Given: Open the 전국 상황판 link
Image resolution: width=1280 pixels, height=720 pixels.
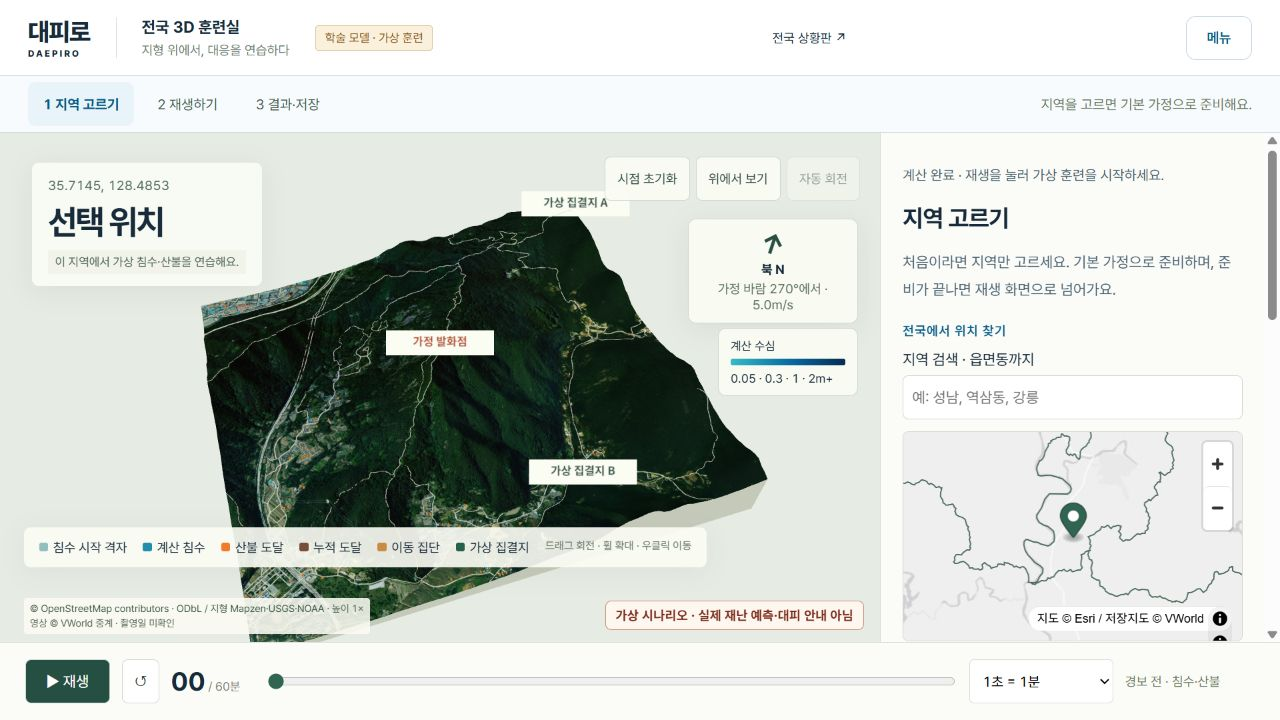Looking at the screenshot, I should pos(809,38).
